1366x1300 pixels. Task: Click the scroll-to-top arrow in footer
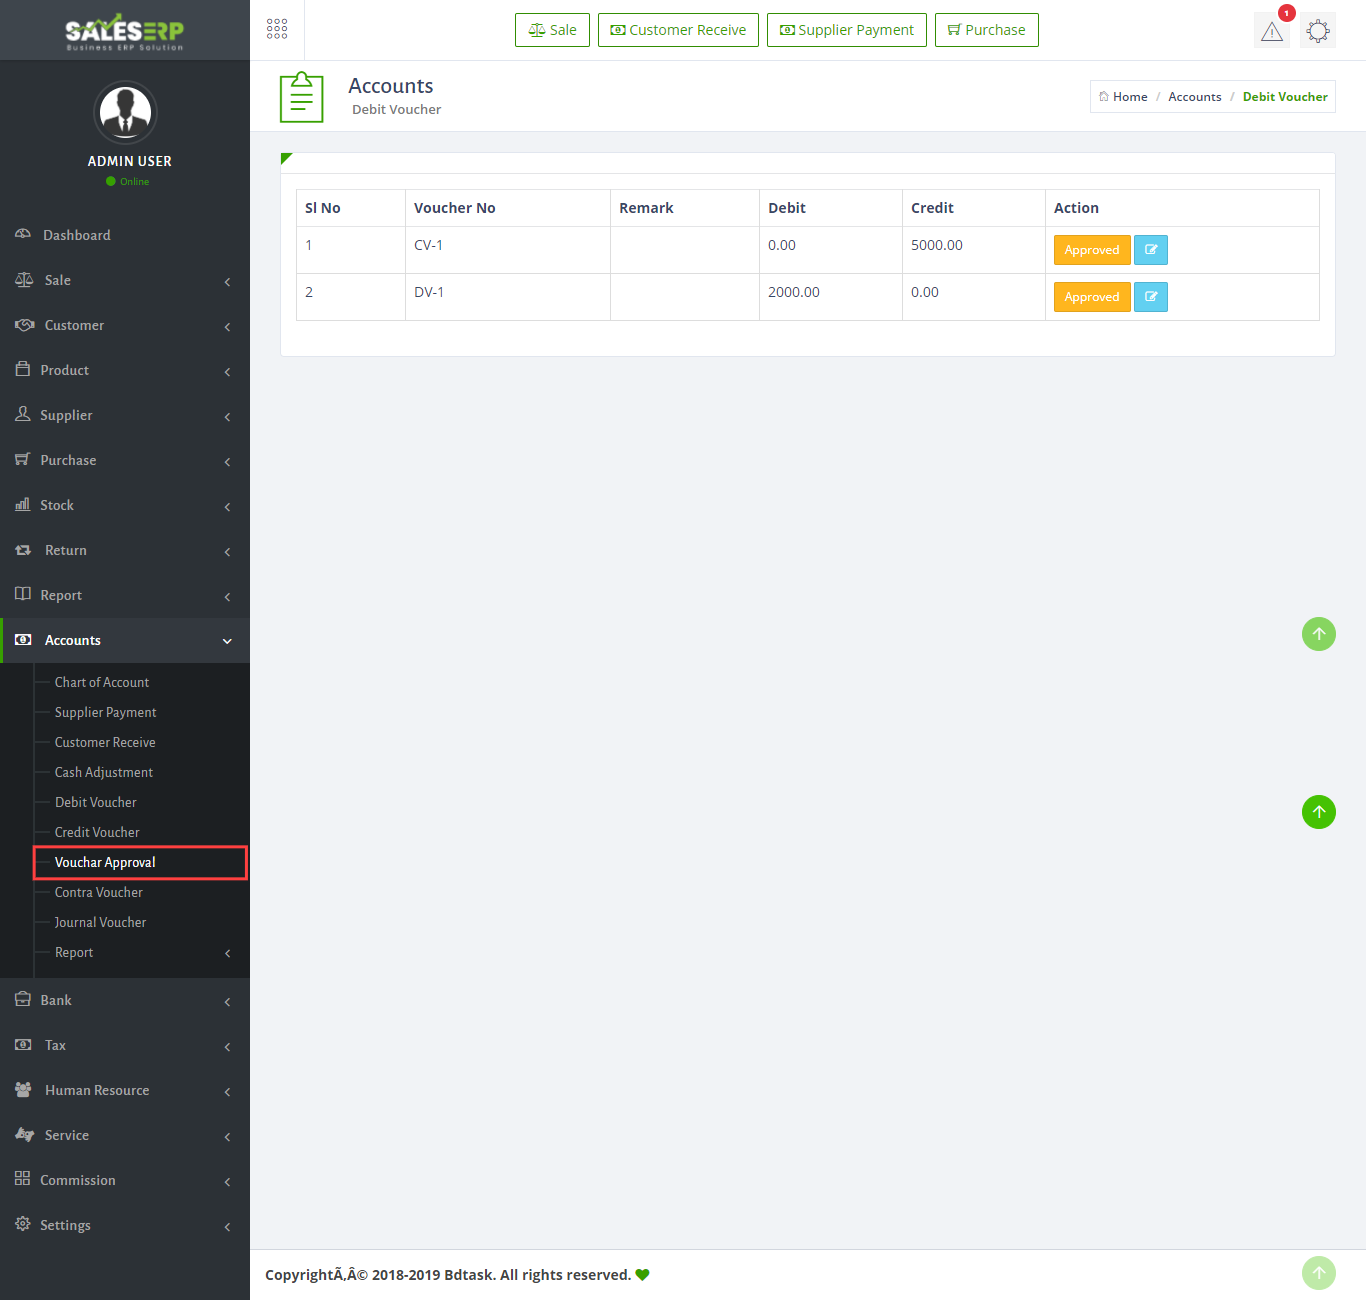[1318, 1273]
